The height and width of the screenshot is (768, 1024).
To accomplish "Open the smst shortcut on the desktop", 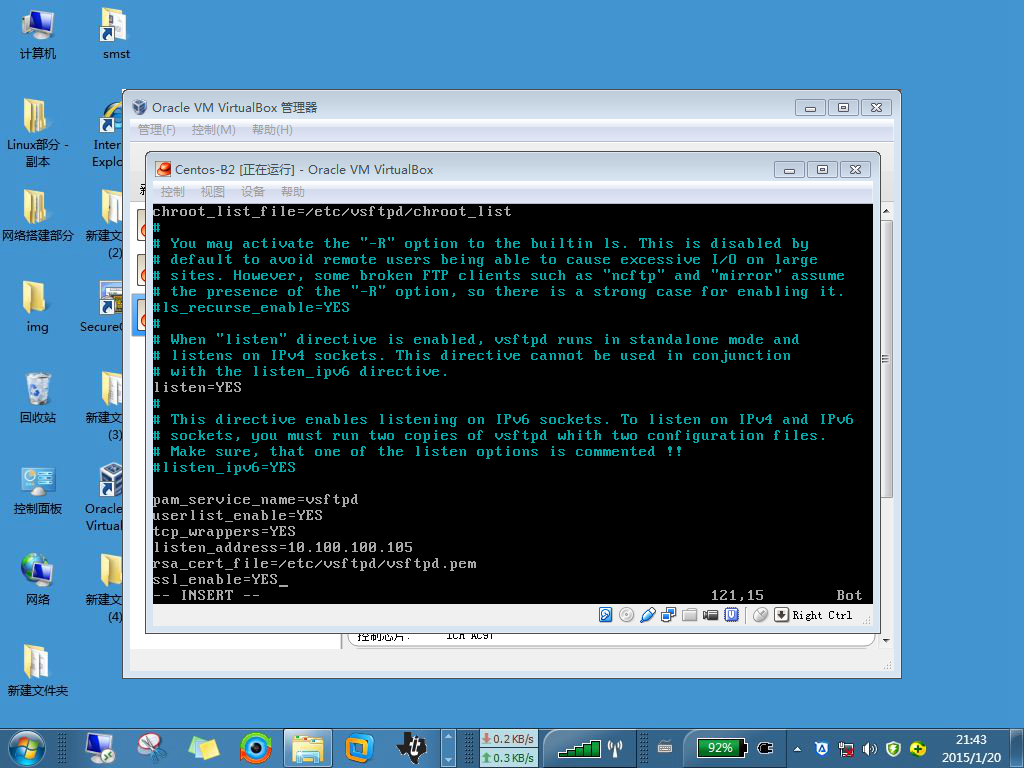I will (x=116, y=34).
